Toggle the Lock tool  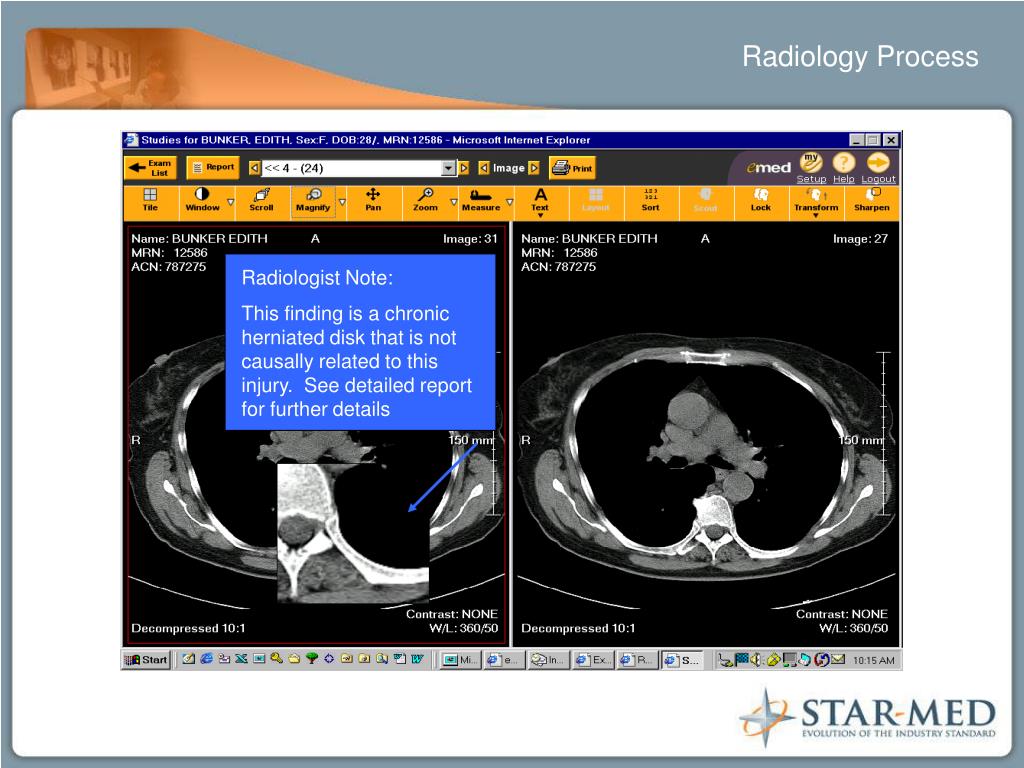pyautogui.click(x=761, y=200)
